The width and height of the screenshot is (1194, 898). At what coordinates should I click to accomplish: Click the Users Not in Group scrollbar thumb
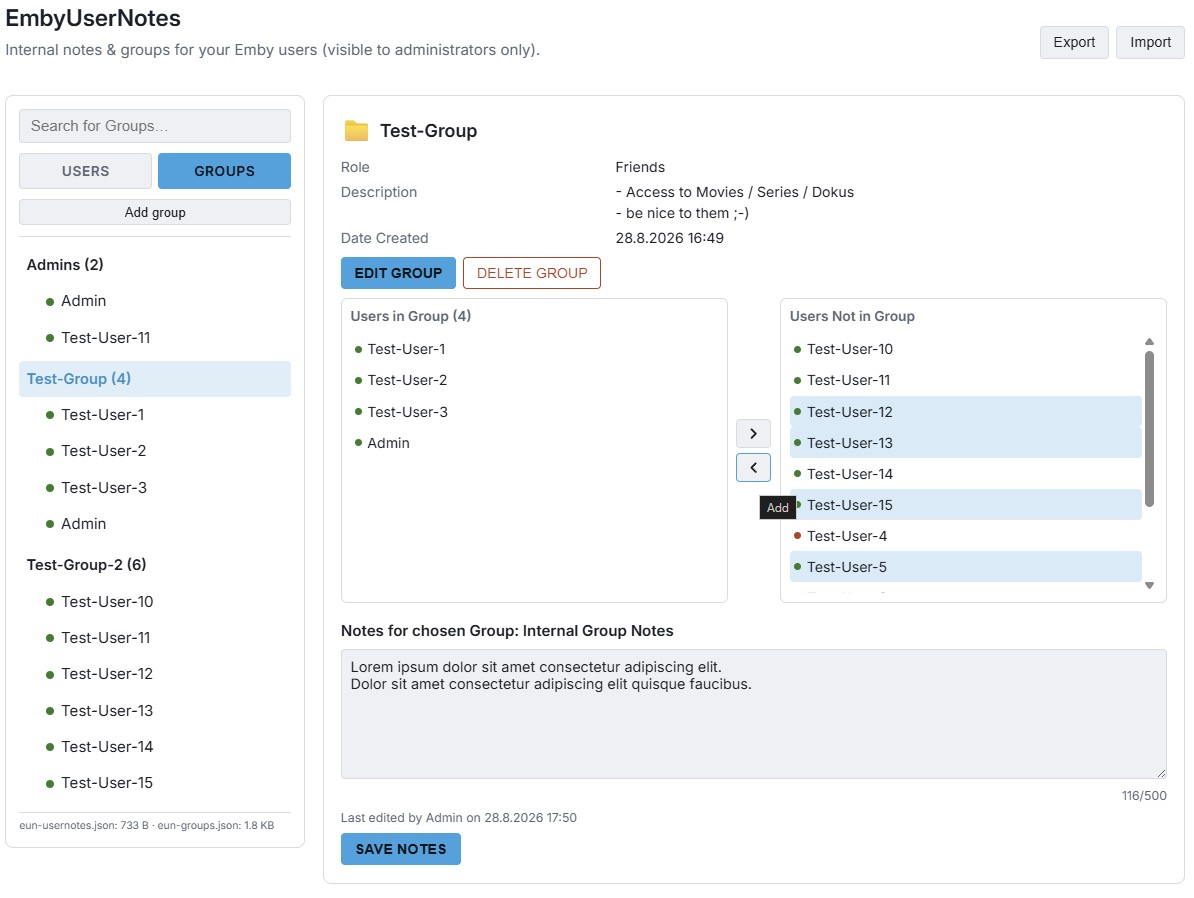coord(1149,429)
